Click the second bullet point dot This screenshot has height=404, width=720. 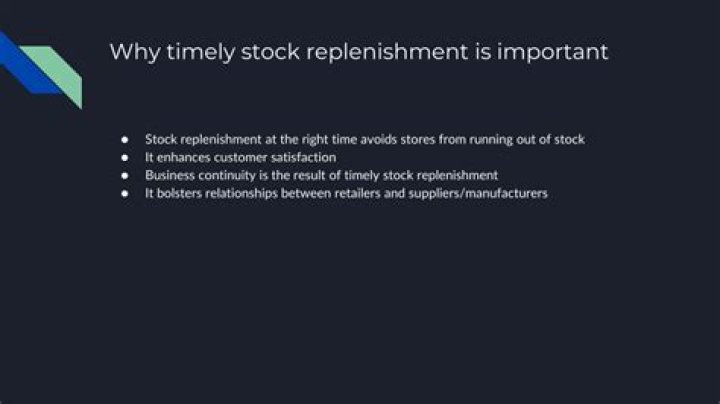click(124, 157)
